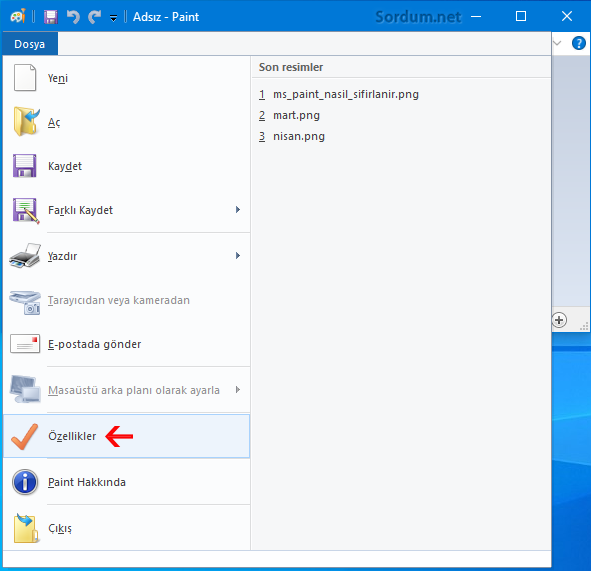Expand the Farklı Kaydet submenu arrow
This screenshot has height=571, width=591.
click(237, 210)
